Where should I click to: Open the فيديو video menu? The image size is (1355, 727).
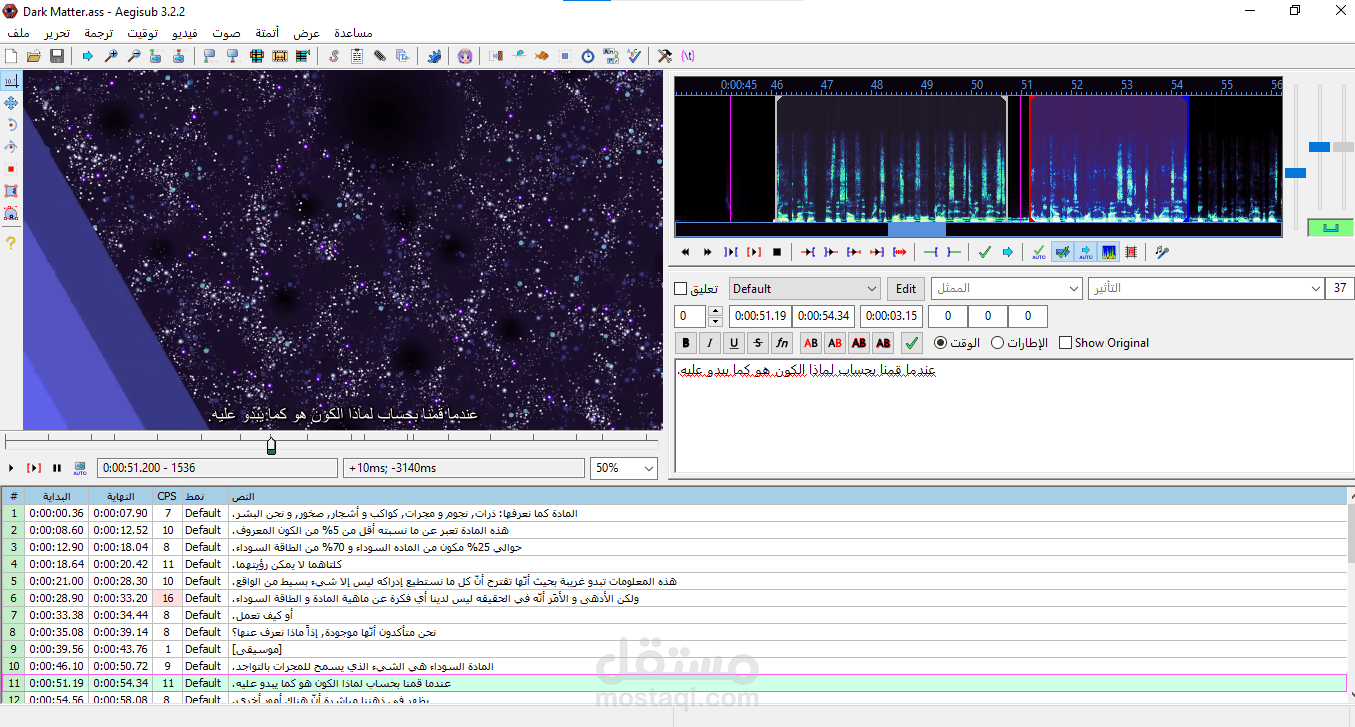click(185, 33)
